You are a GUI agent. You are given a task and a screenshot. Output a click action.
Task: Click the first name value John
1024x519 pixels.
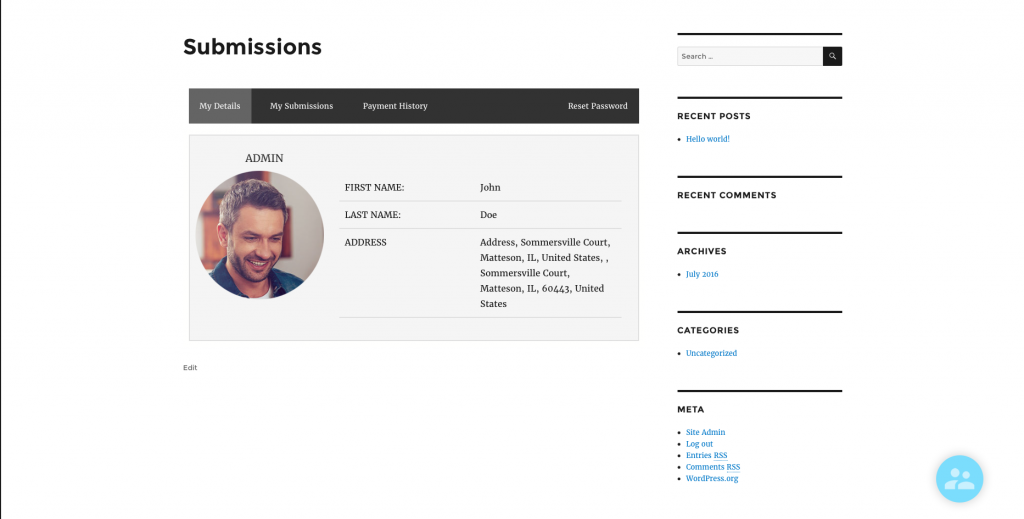[x=490, y=187]
